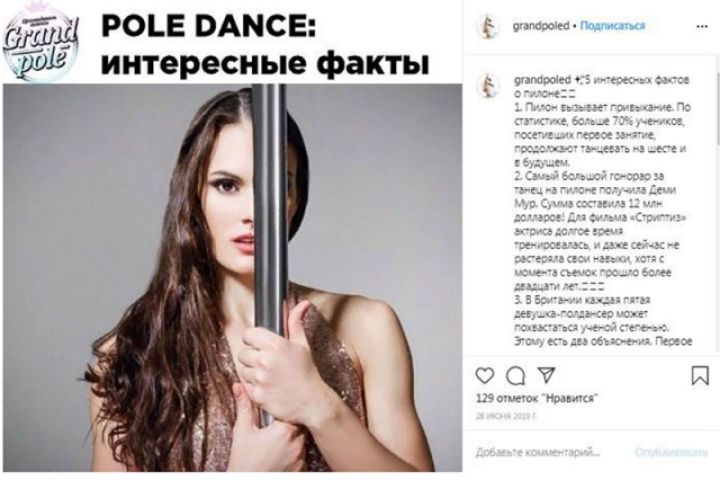Click the grandpoled avatar in header
This screenshot has height=480, width=720.
[x=489, y=27]
